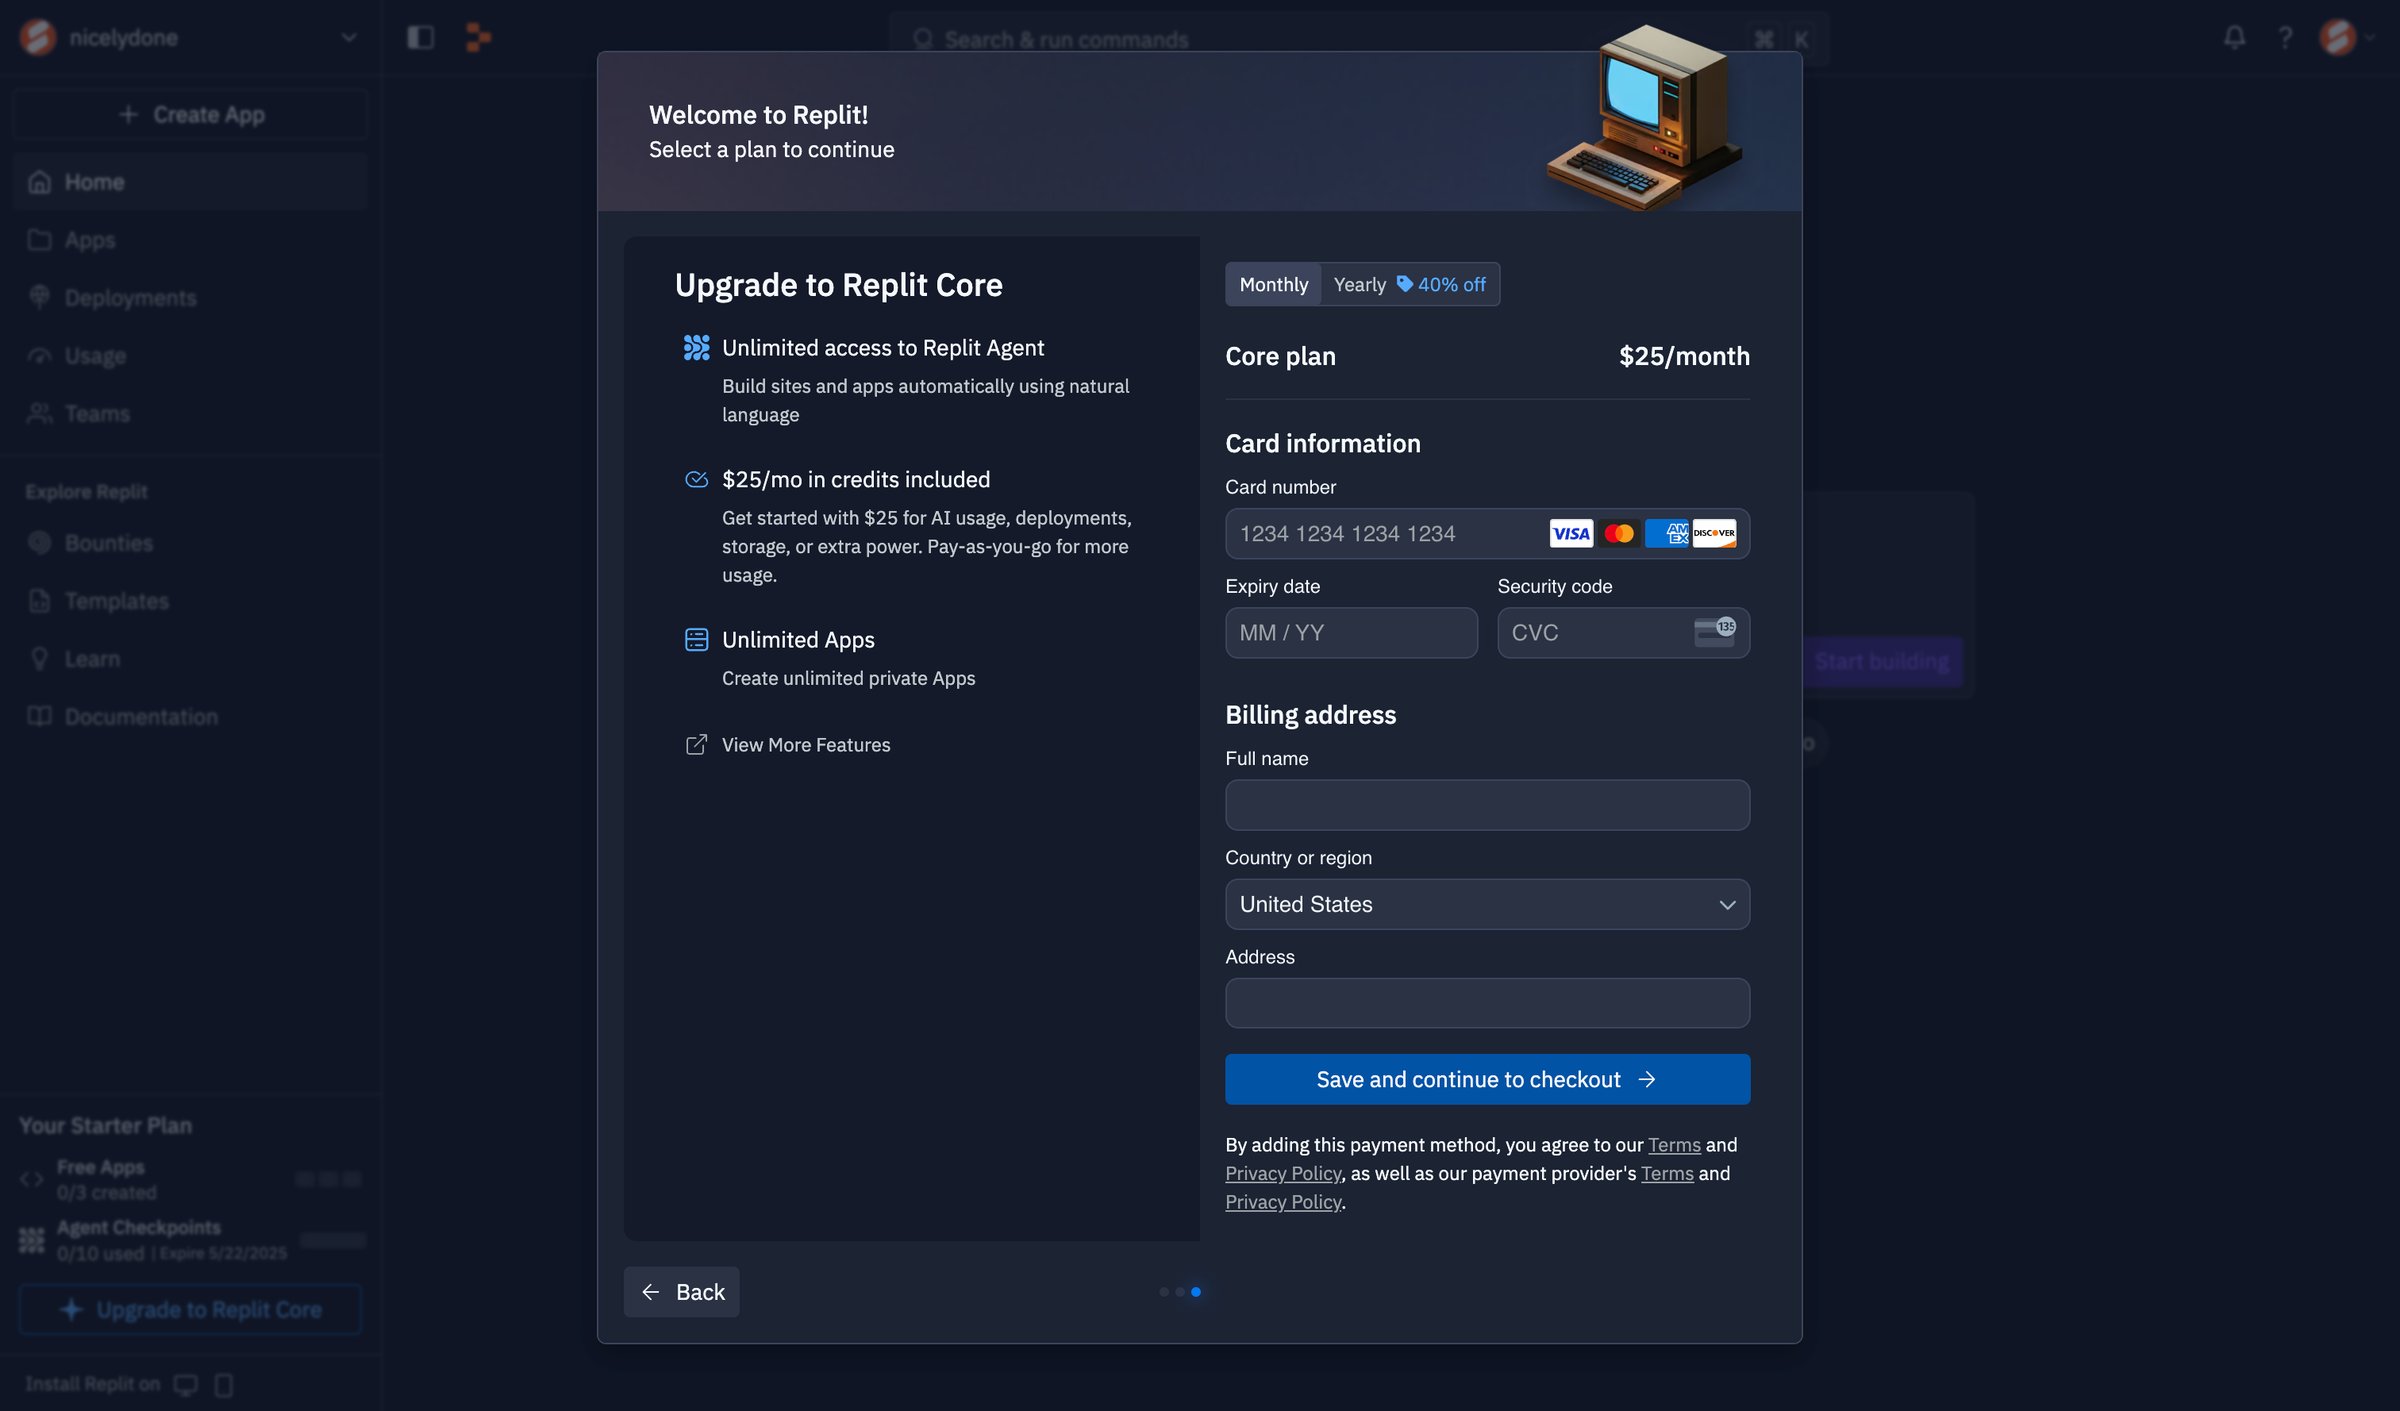The image size is (2400, 1411).
Task: Click the Start building button behind the modal
Action: click(x=1882, y=662)
